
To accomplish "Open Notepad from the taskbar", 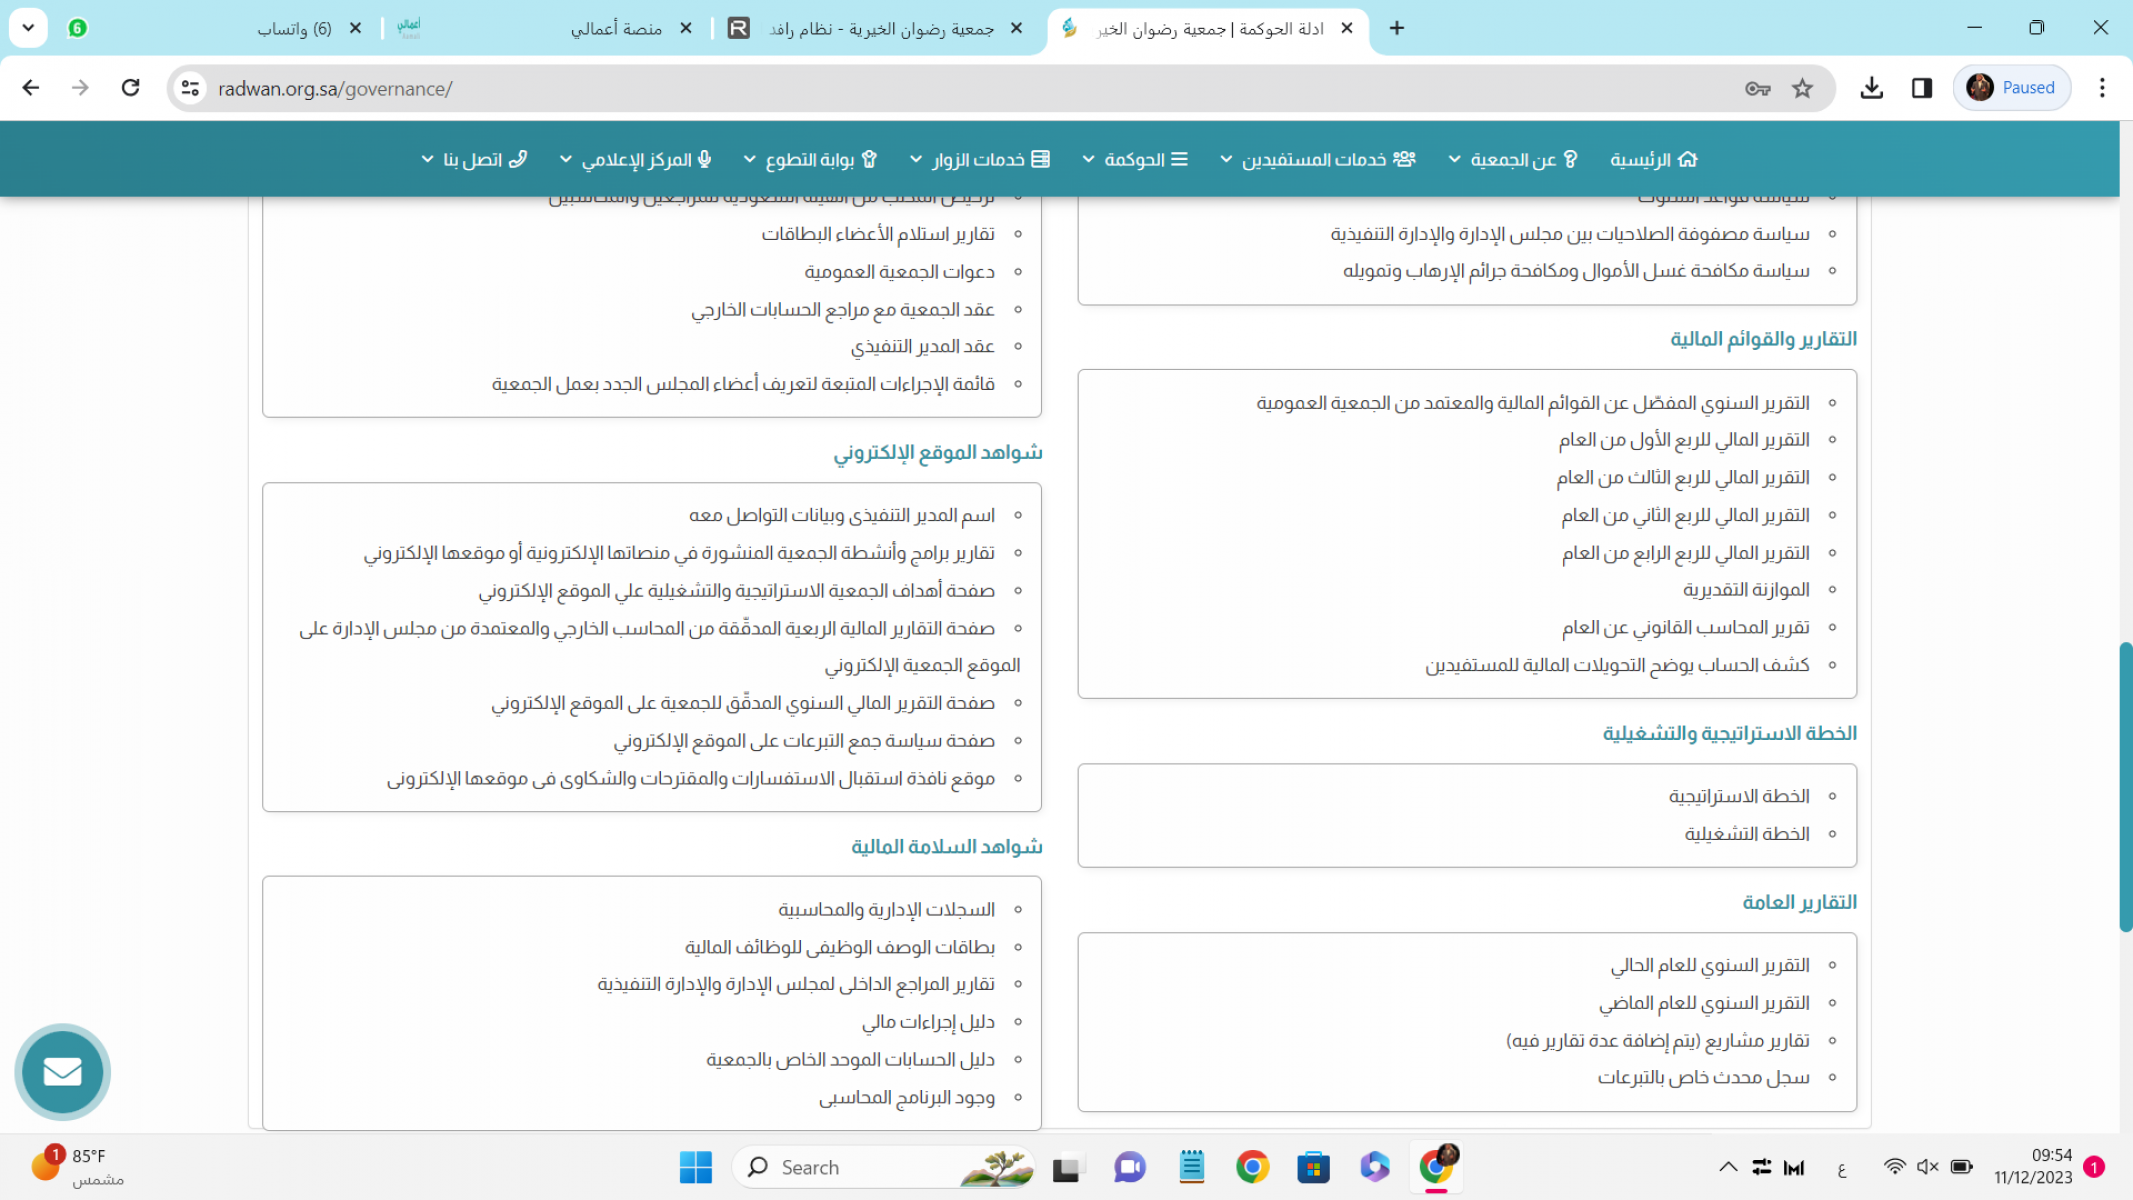I will [x=1191, y=1167].
